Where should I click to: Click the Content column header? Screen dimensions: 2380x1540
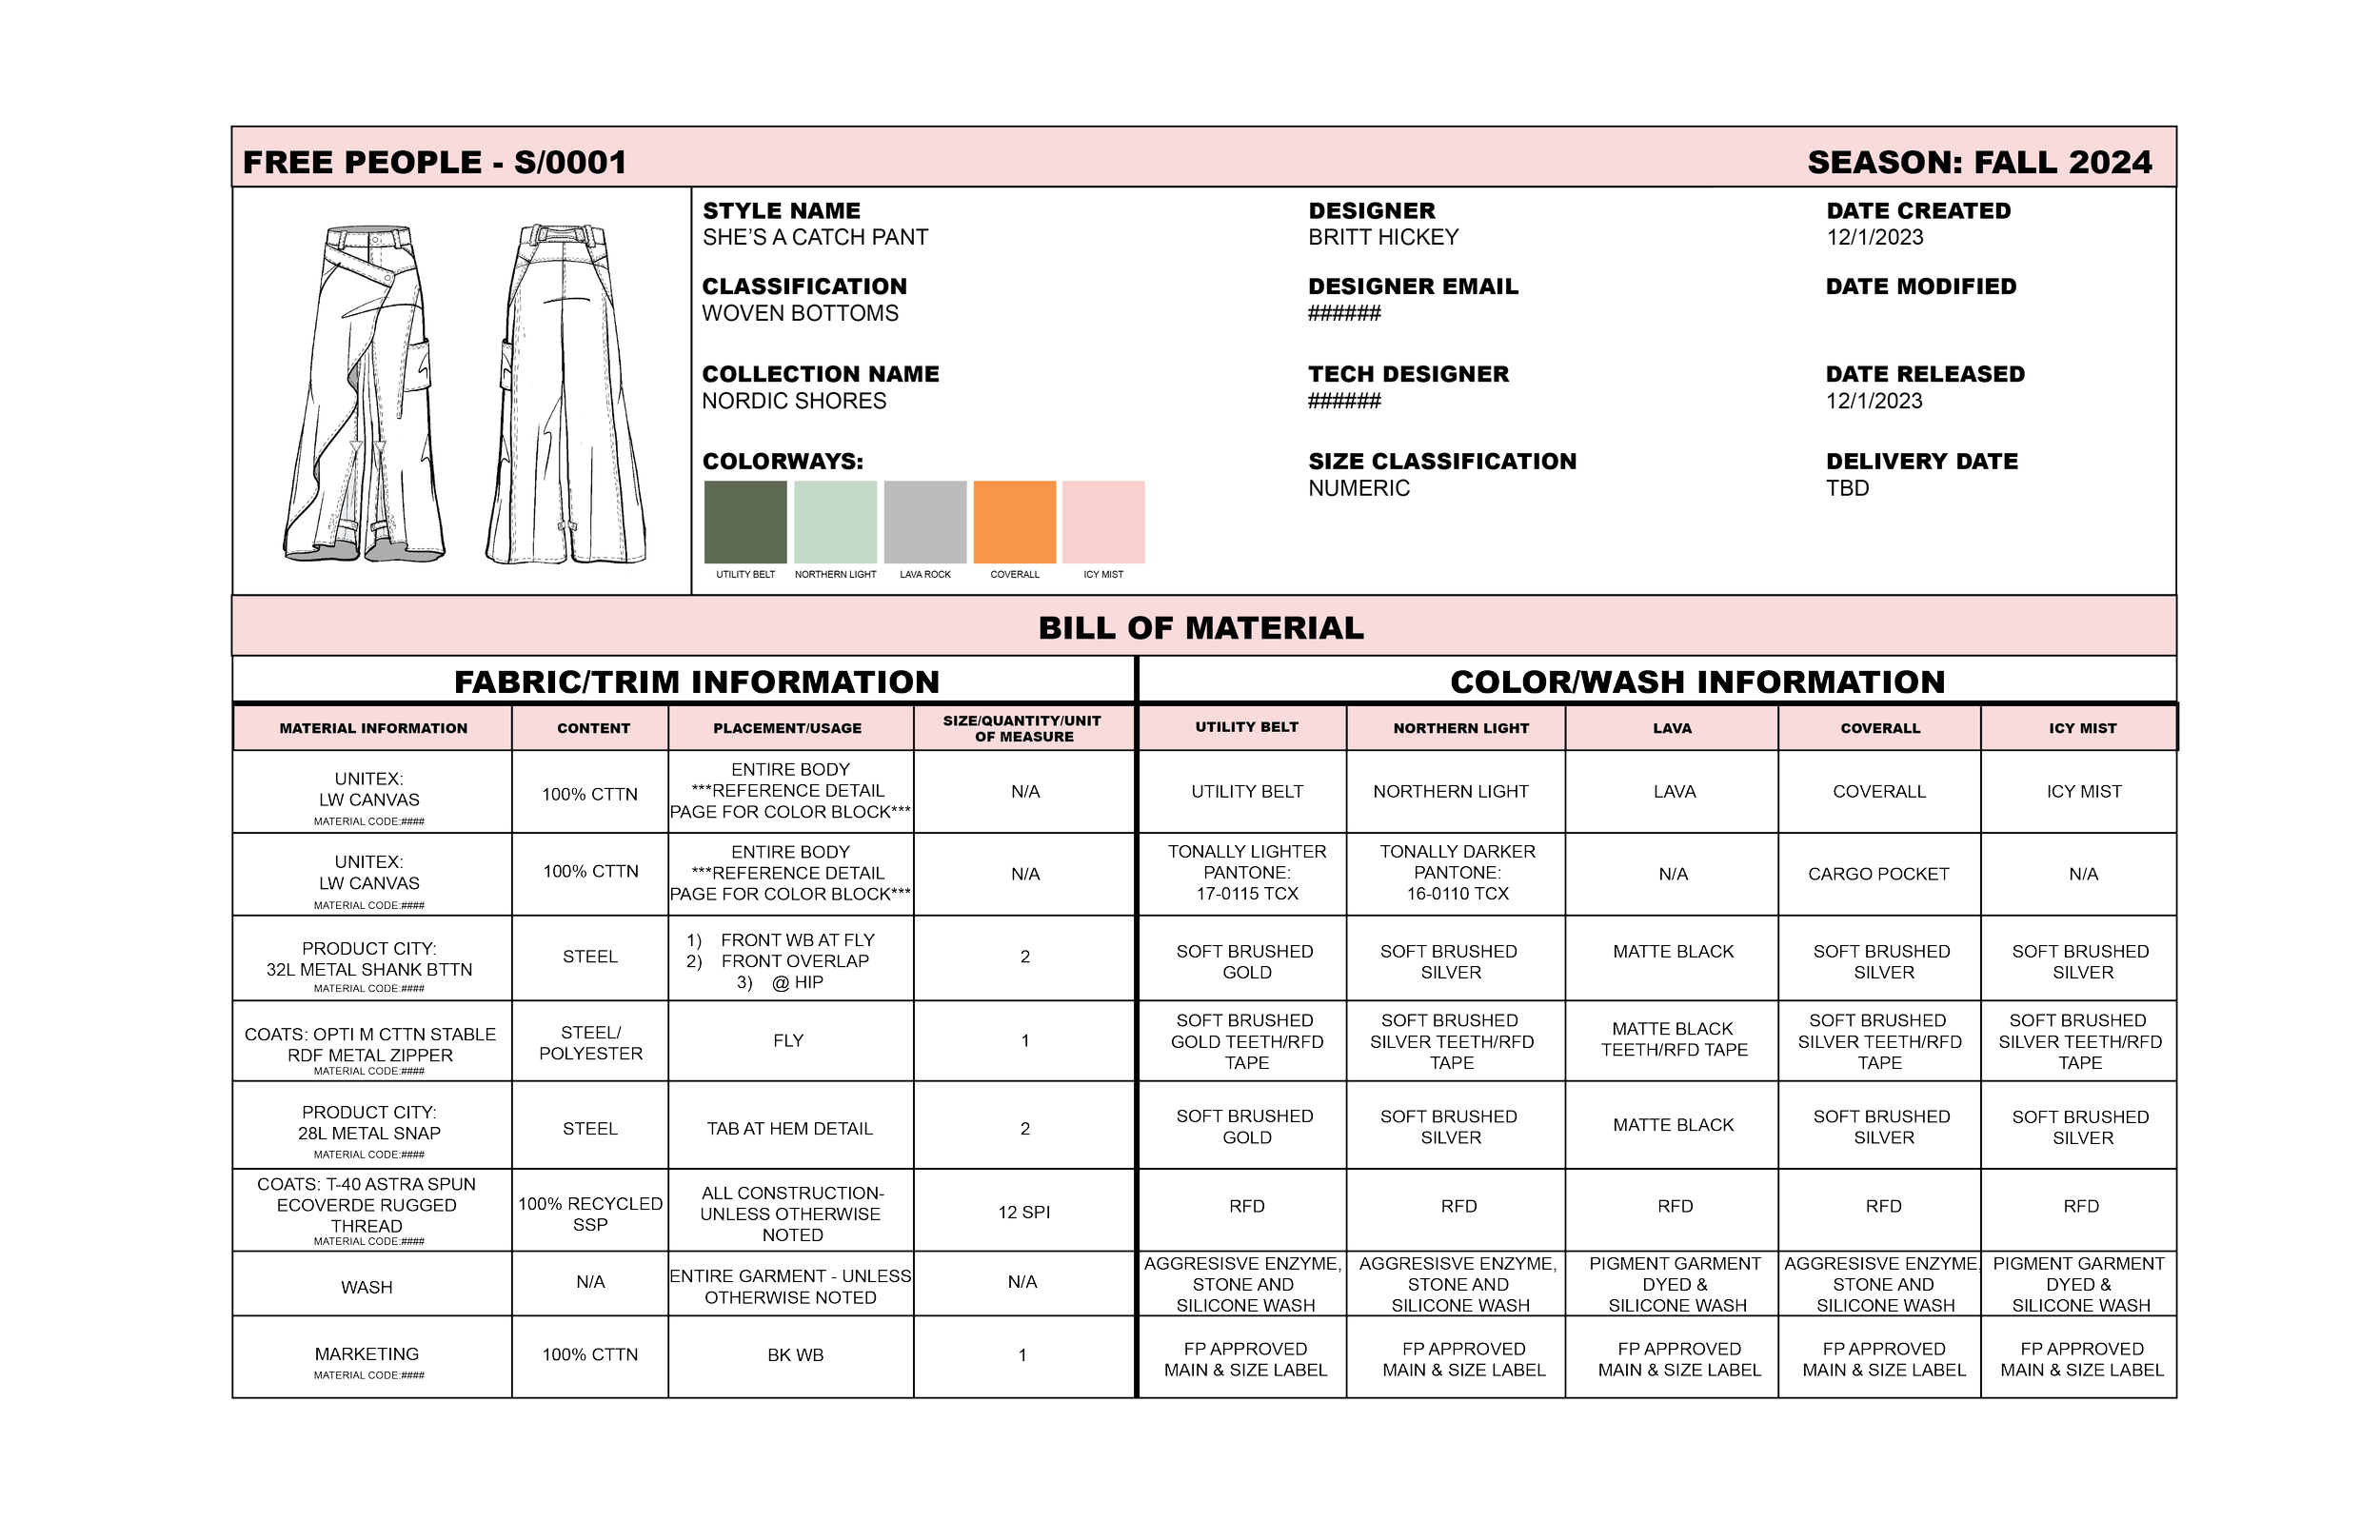(x=593, y=728)
